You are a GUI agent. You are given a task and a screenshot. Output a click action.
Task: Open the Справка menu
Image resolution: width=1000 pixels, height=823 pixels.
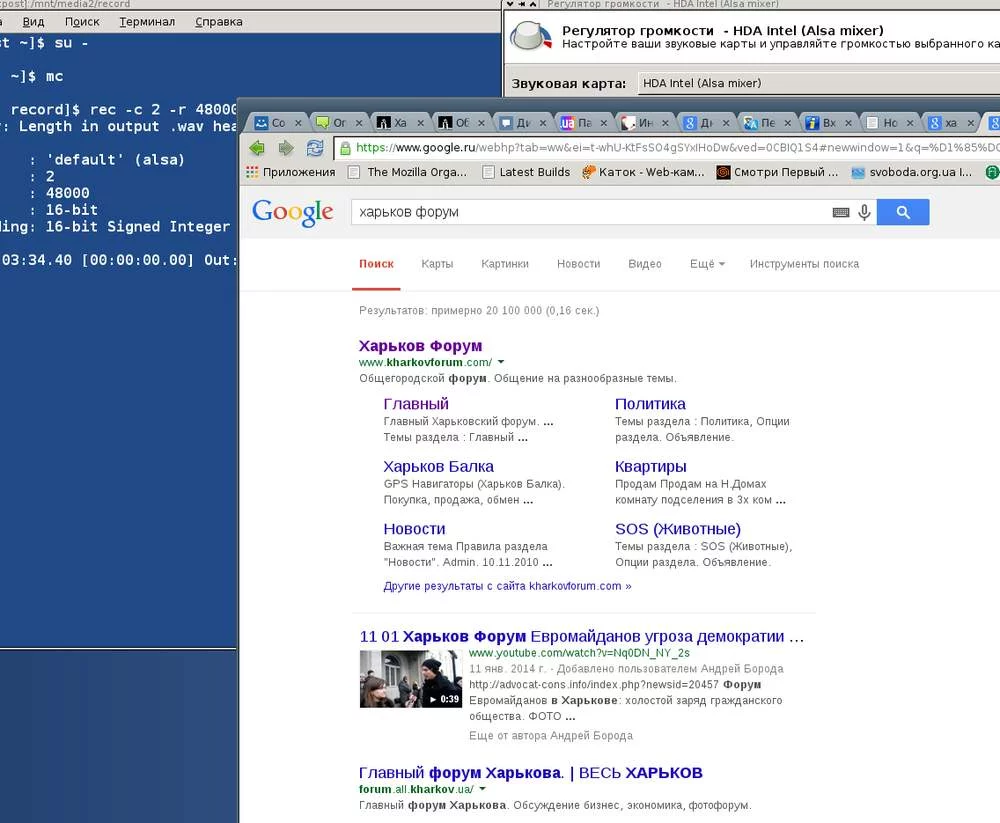(219, 22)
